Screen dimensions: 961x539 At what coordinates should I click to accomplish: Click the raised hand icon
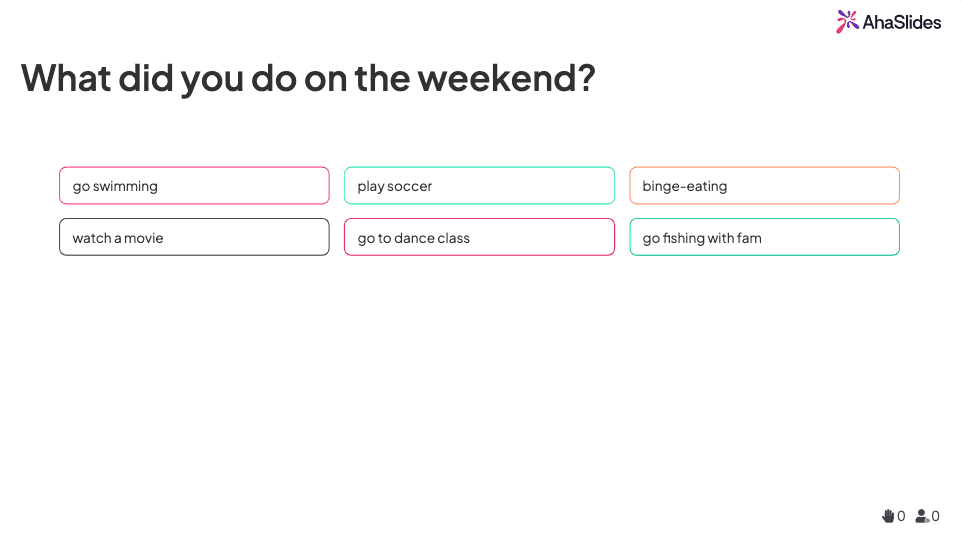[x=888, y=516]
